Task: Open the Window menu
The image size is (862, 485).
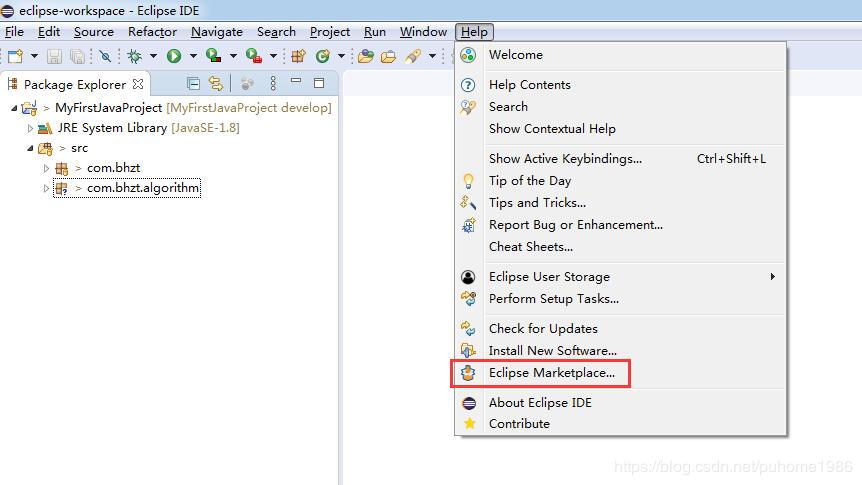Action: (423, 32)
